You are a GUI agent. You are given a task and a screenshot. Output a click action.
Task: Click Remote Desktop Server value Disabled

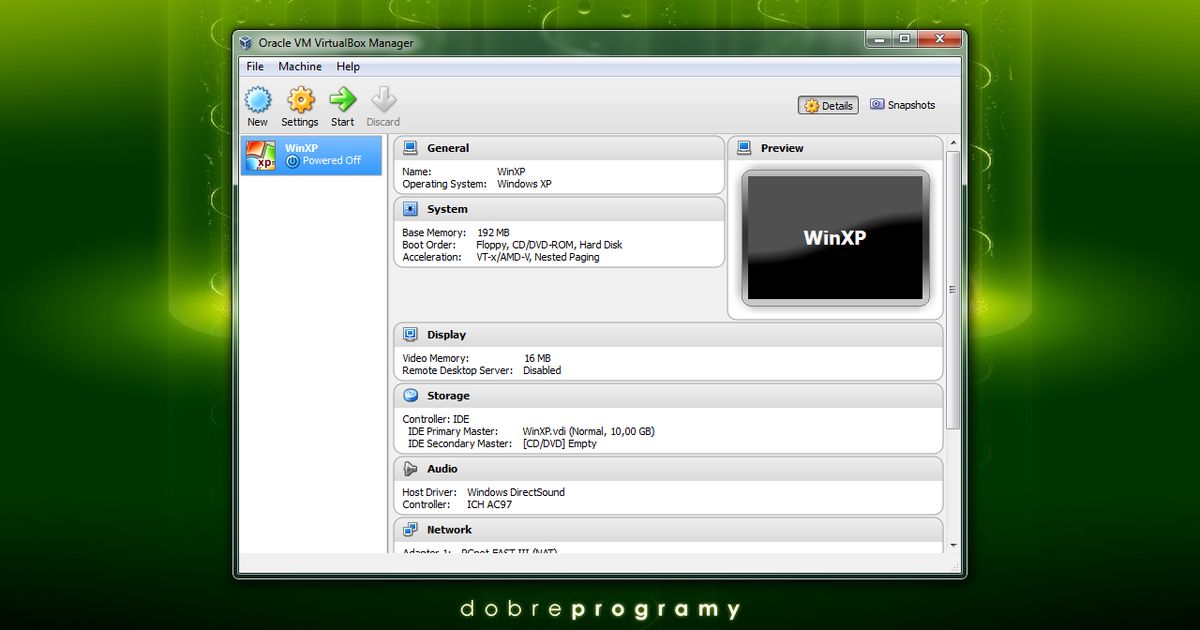542,370
